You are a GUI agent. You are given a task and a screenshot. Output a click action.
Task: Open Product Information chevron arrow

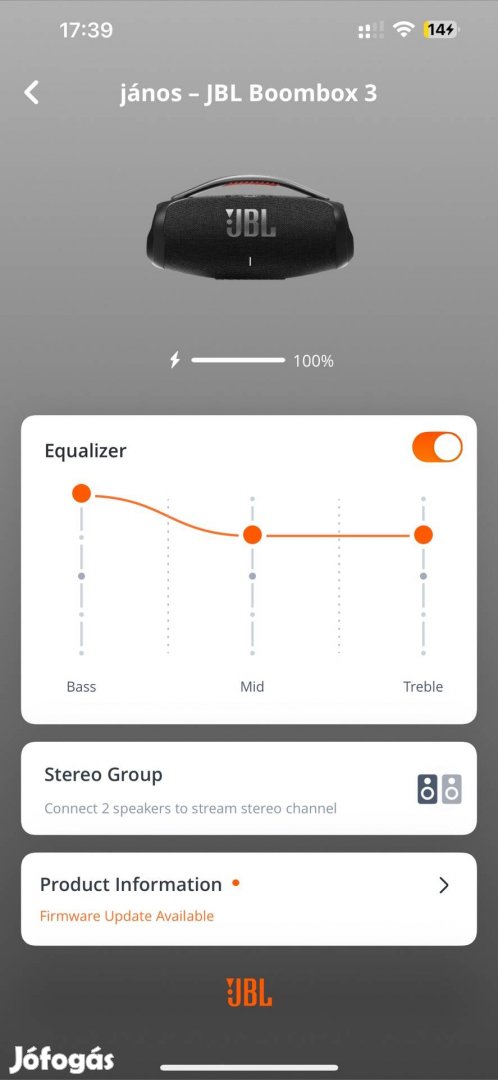444,885
